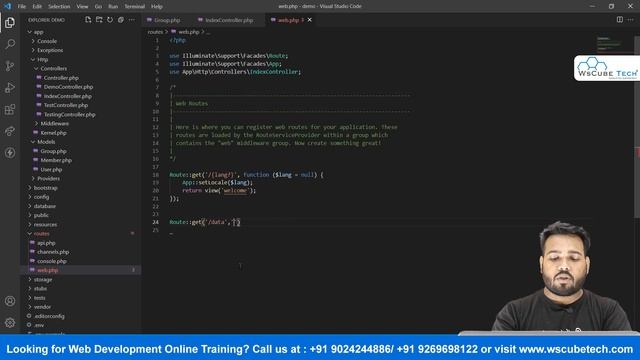
Task: Open editor more actions menu
Action: (631, 20)
